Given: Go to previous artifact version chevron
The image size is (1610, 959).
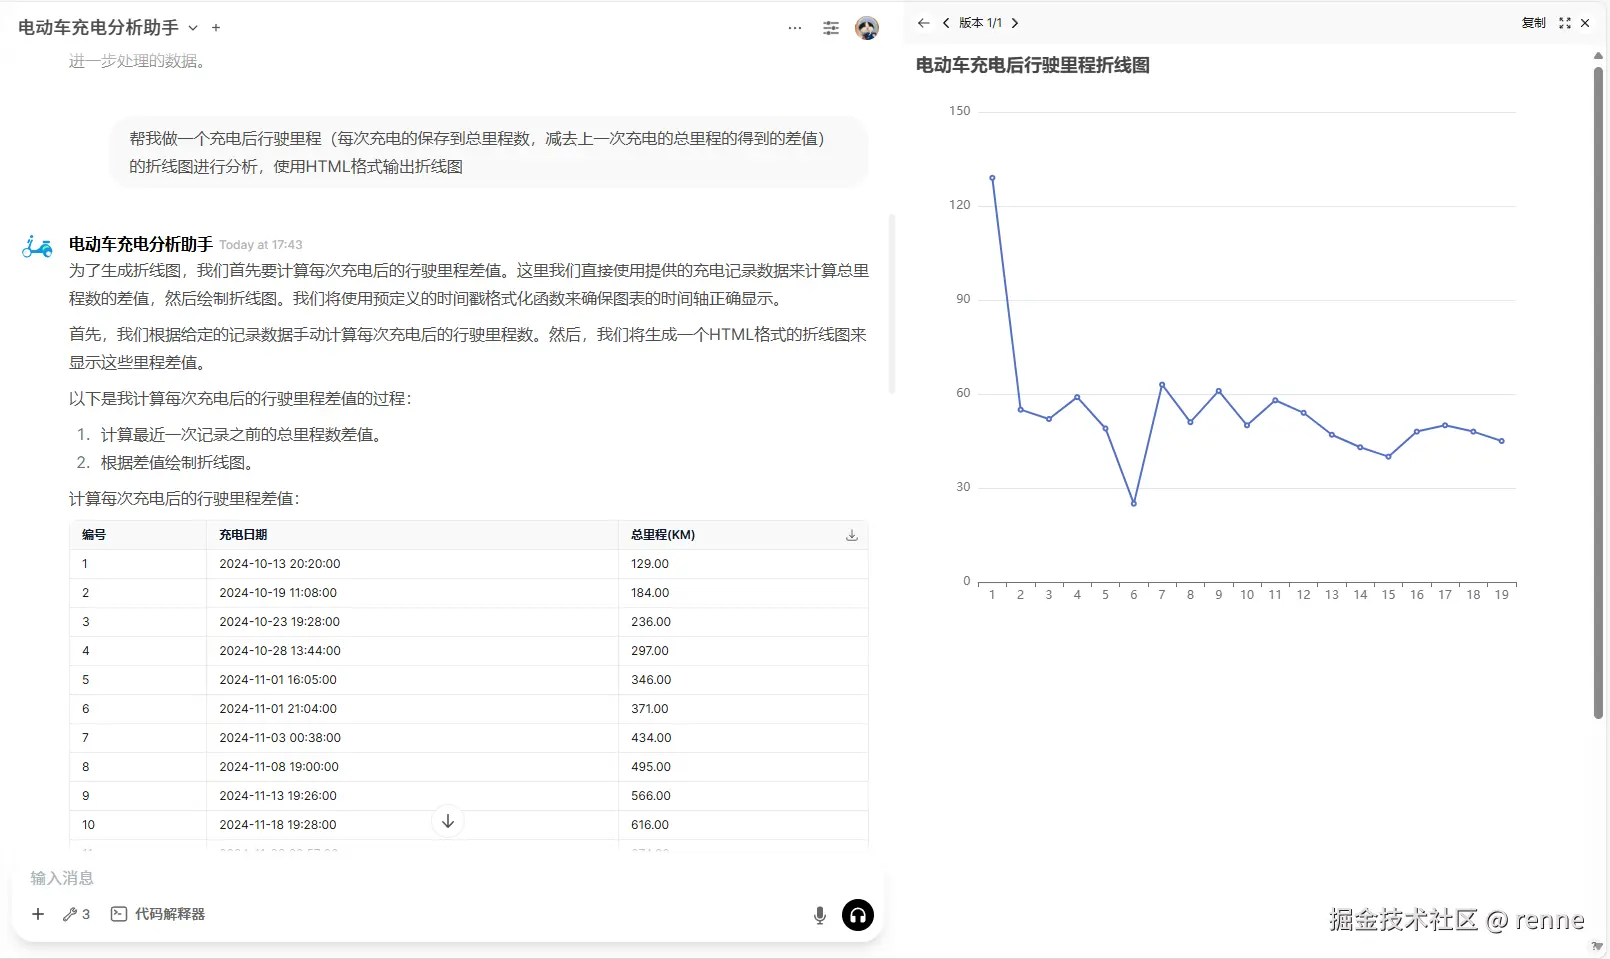Looking at the screenshot, I should click(946, 23).
